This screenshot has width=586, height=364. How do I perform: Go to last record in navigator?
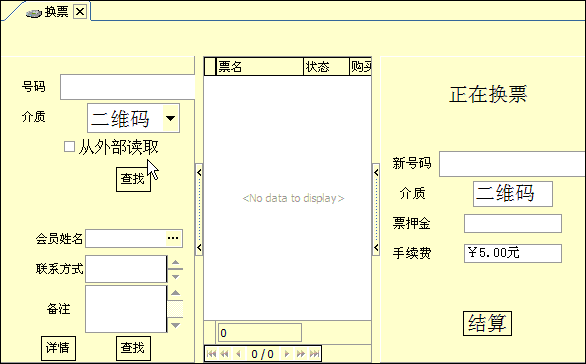tap(314, 354)
